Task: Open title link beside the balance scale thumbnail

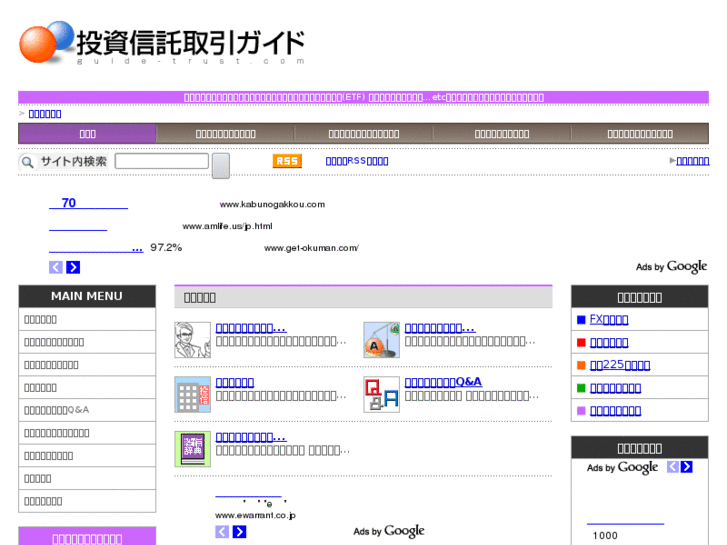Action: tap(440, 328)
